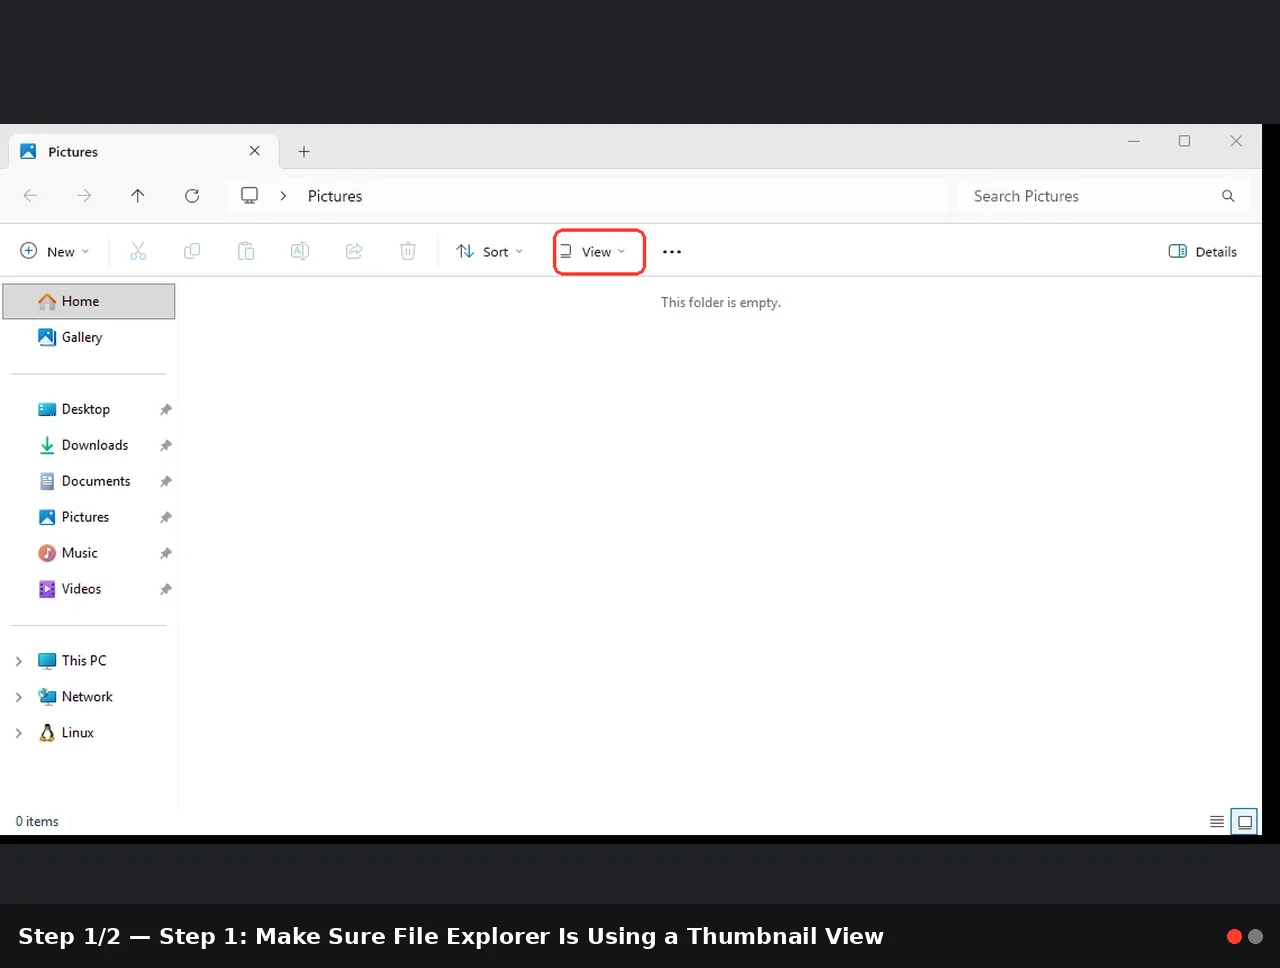Switch to details list view in status bar
Image resolution: width=1280 pixels, height=968 pixels.
1217,822
